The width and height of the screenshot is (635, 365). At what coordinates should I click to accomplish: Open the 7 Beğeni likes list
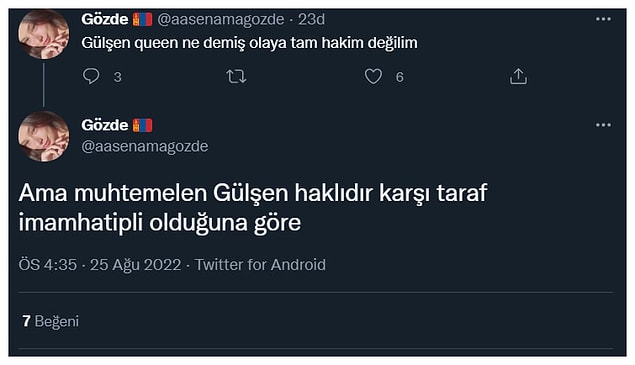coord(51,321)
